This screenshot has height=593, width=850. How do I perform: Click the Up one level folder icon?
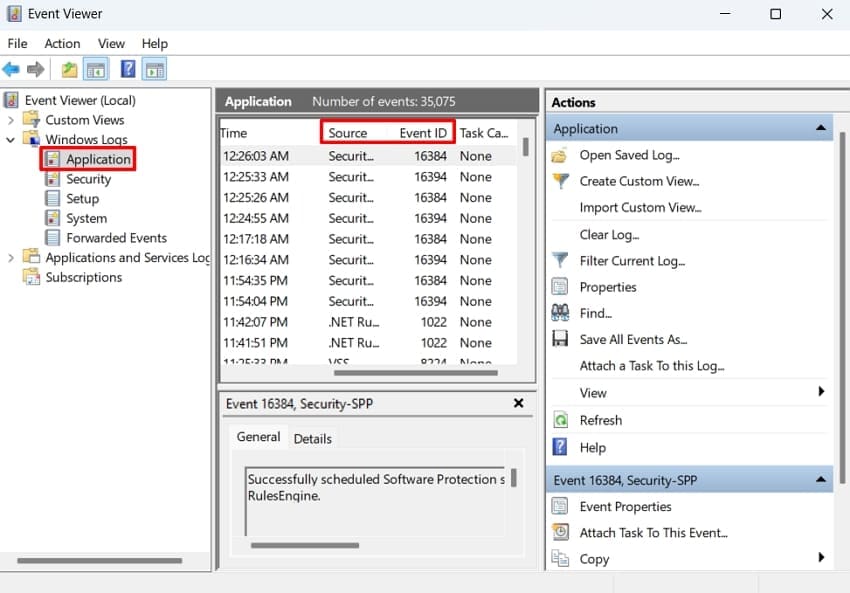[x=69, y=69]
